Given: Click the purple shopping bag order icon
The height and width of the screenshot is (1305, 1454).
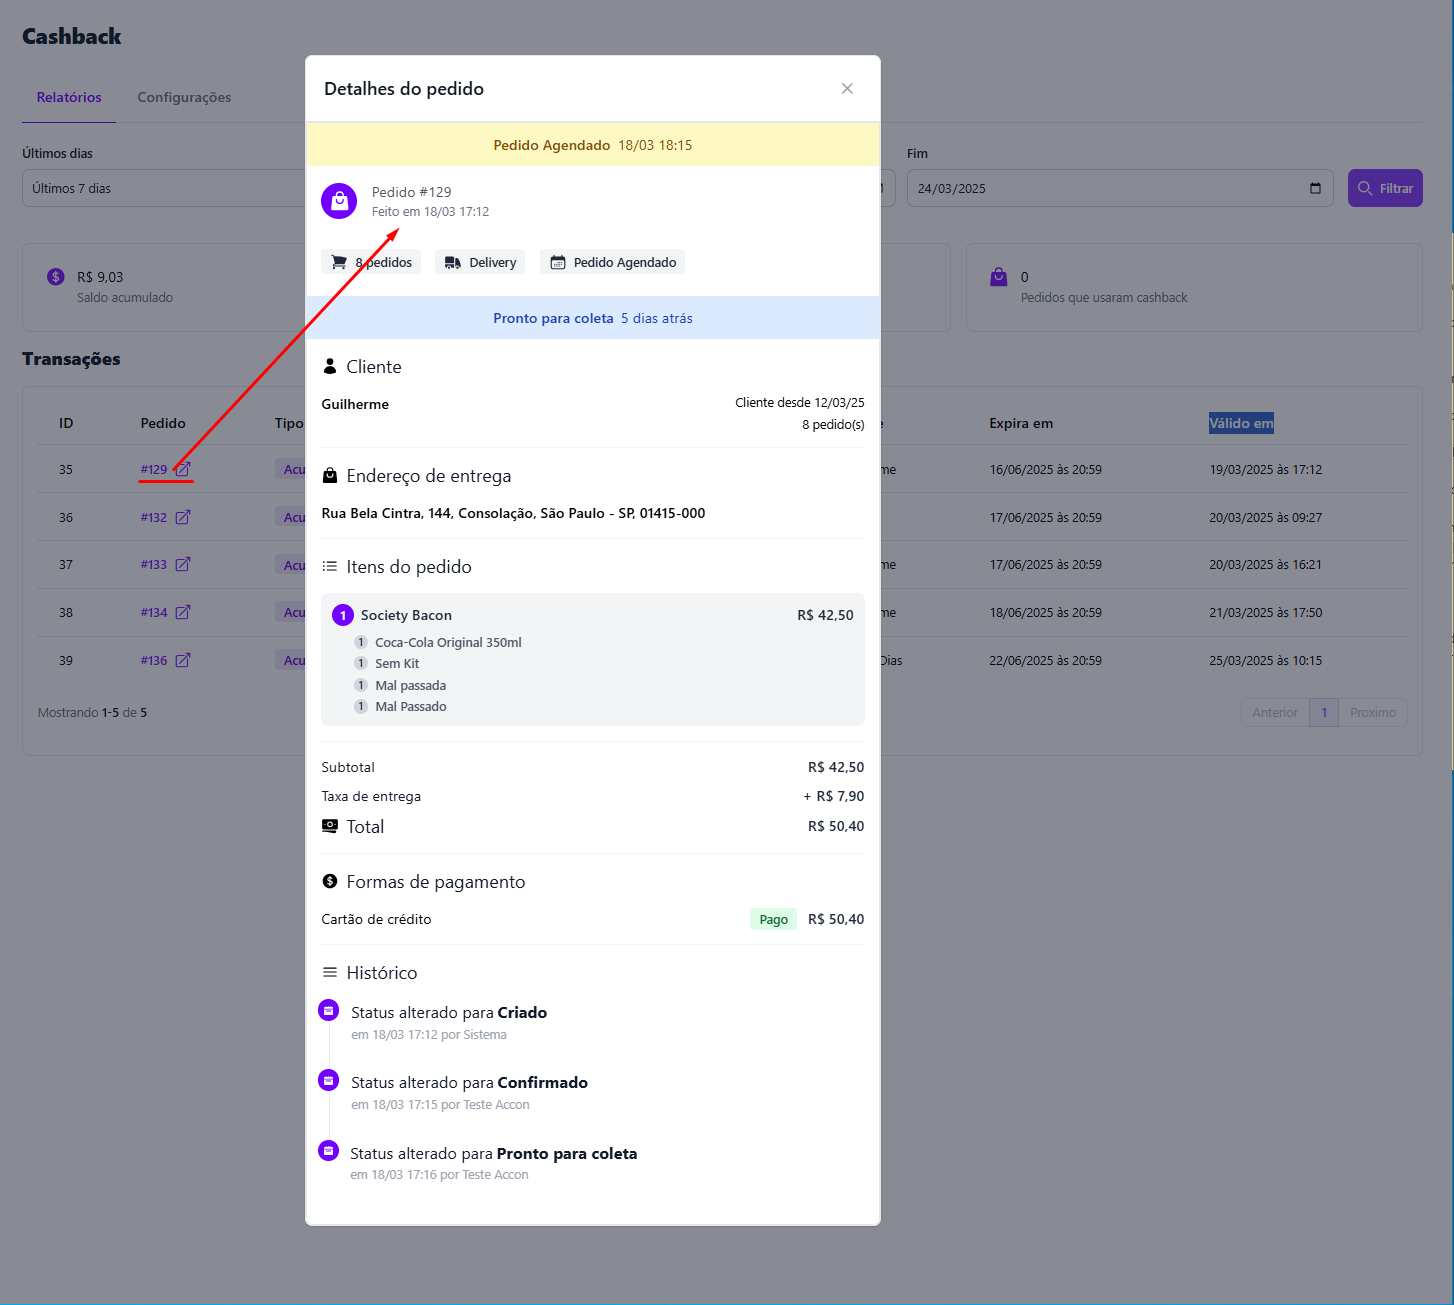Looking at the screenshot, I should point(339,201).
